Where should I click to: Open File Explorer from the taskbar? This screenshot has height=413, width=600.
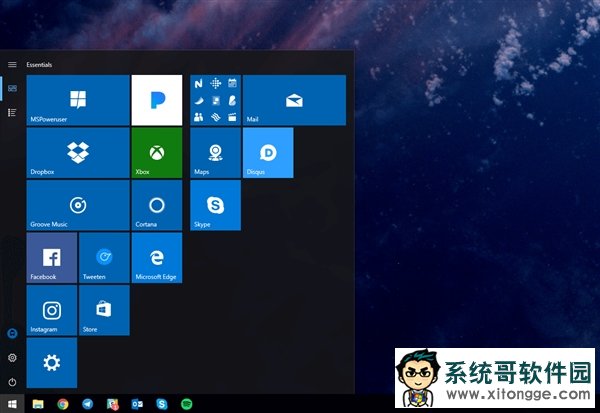pyautogui.click(x=38, y=404)
